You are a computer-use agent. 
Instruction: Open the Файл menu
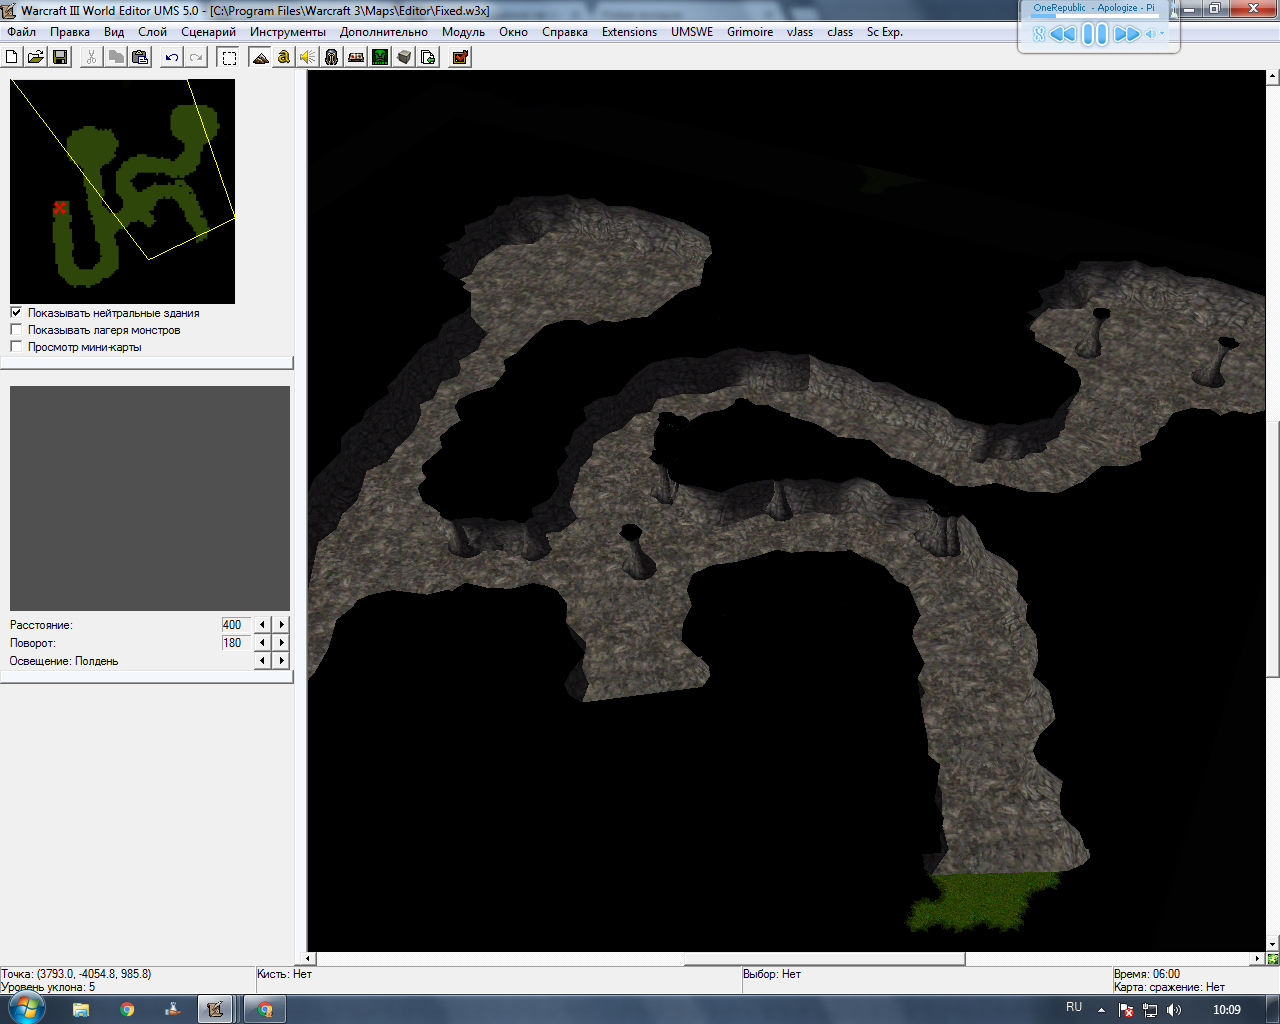click(21, 32)
